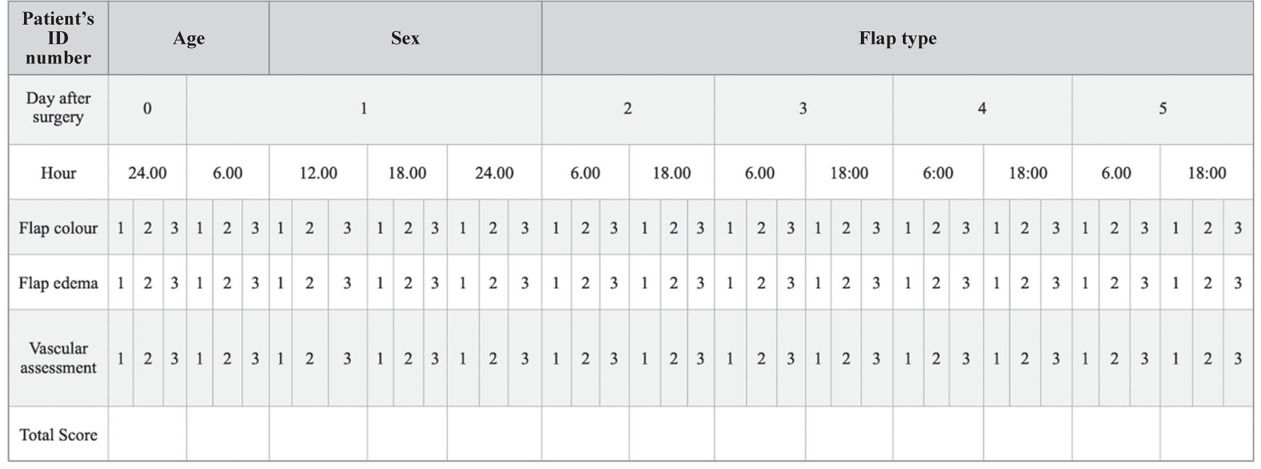Click Total Score cell for Day 1 12.00
Screen dimensions: 1261x469
pyautogui.click(x=318, y=435)
